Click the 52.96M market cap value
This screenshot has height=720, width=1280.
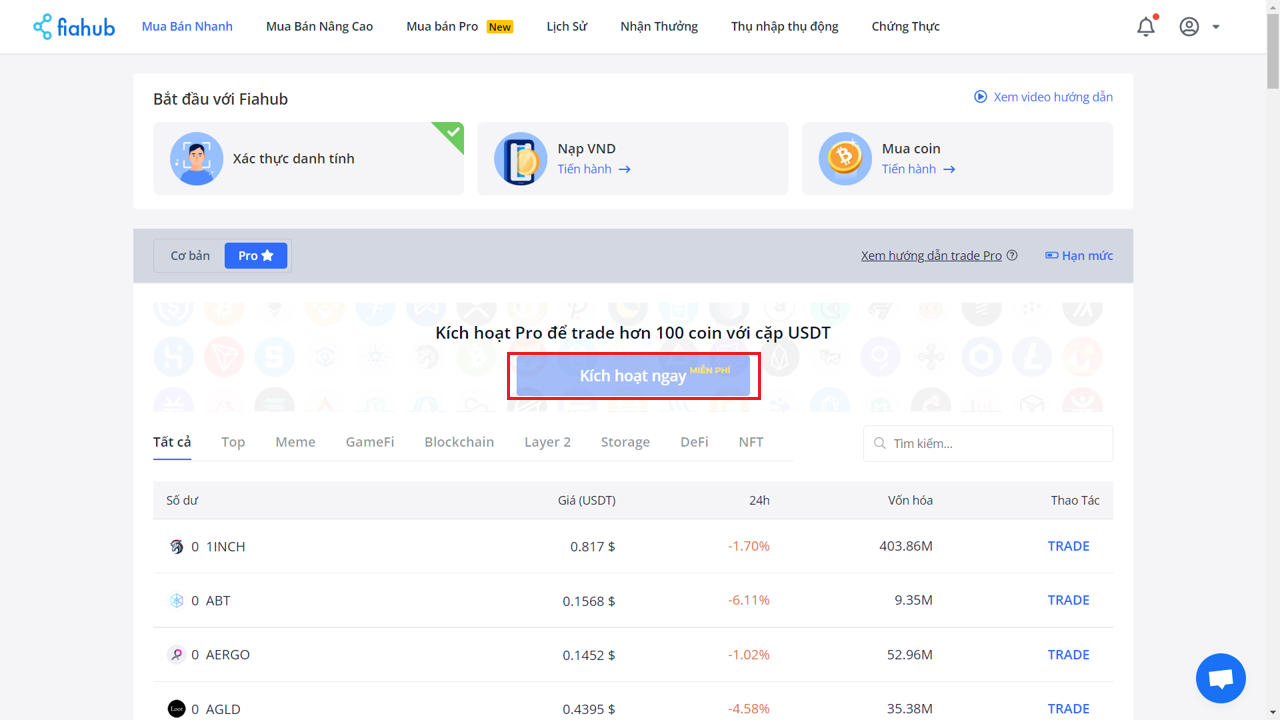click(x=910, y=654)
